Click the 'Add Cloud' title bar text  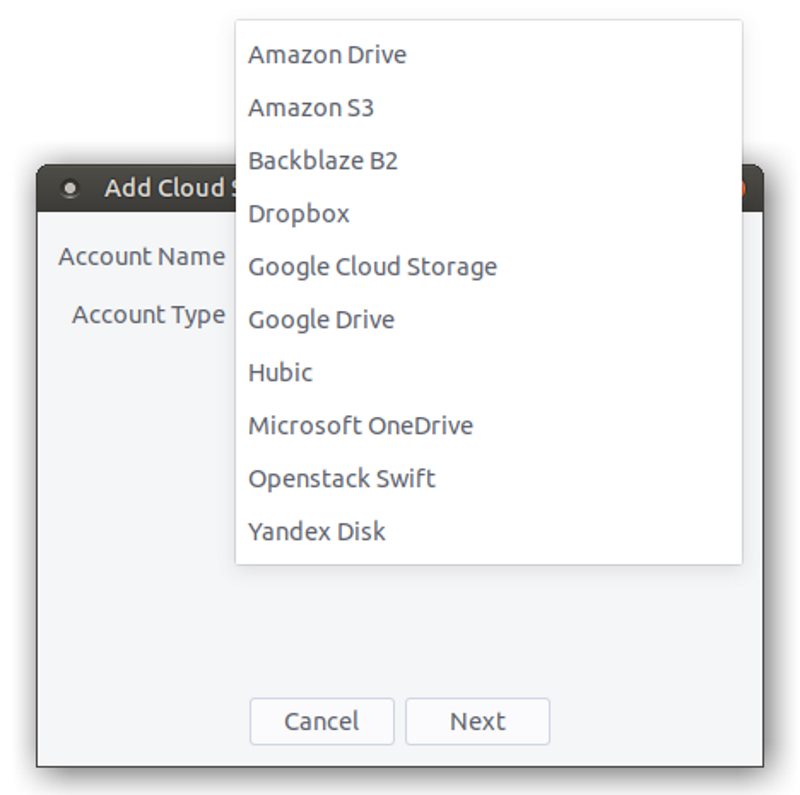(x=166, y=188)
